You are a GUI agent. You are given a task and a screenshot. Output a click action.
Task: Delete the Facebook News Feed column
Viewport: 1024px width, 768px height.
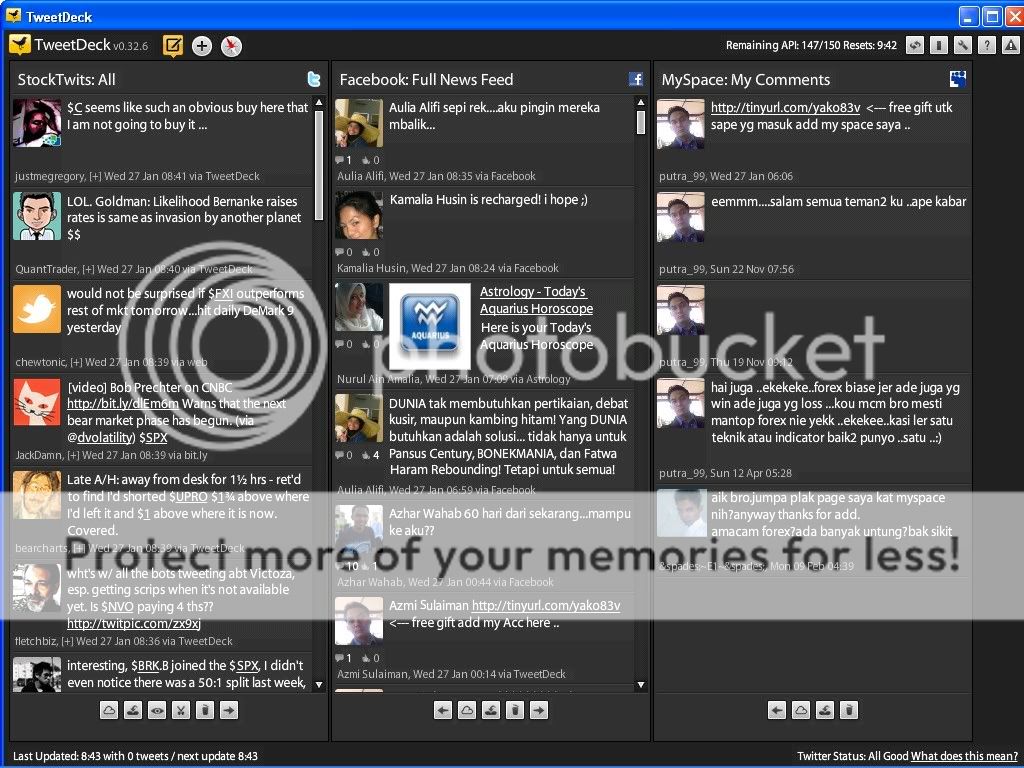tap(515, 710)
